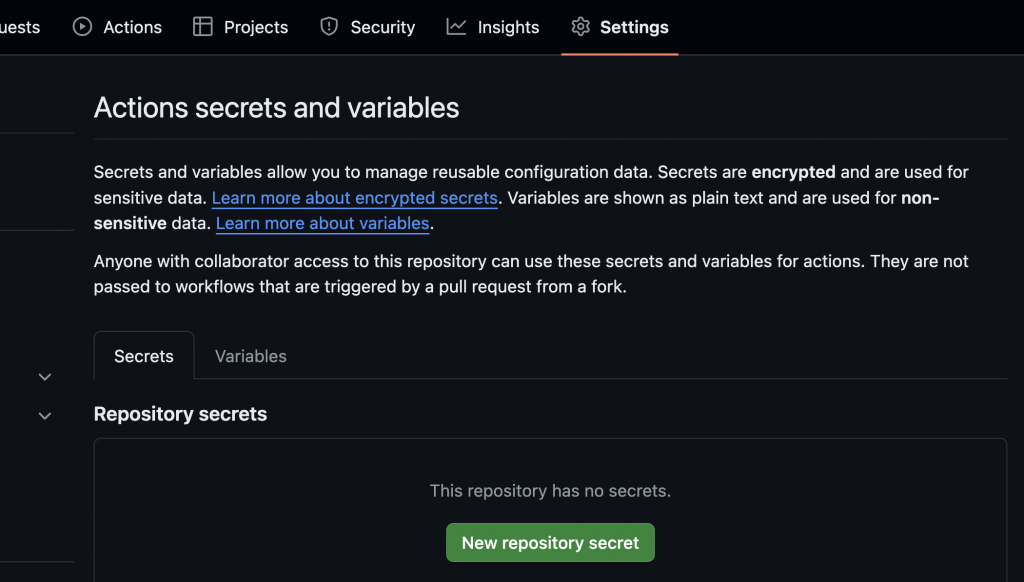1024x582 pixels.
Task: Open the Insights tab label
Action: pos(508,27)
